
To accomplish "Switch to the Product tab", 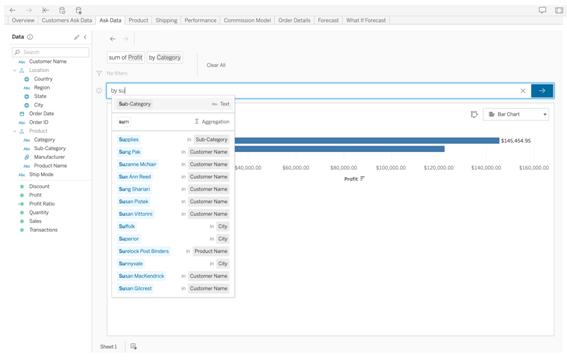I will 138,20.
